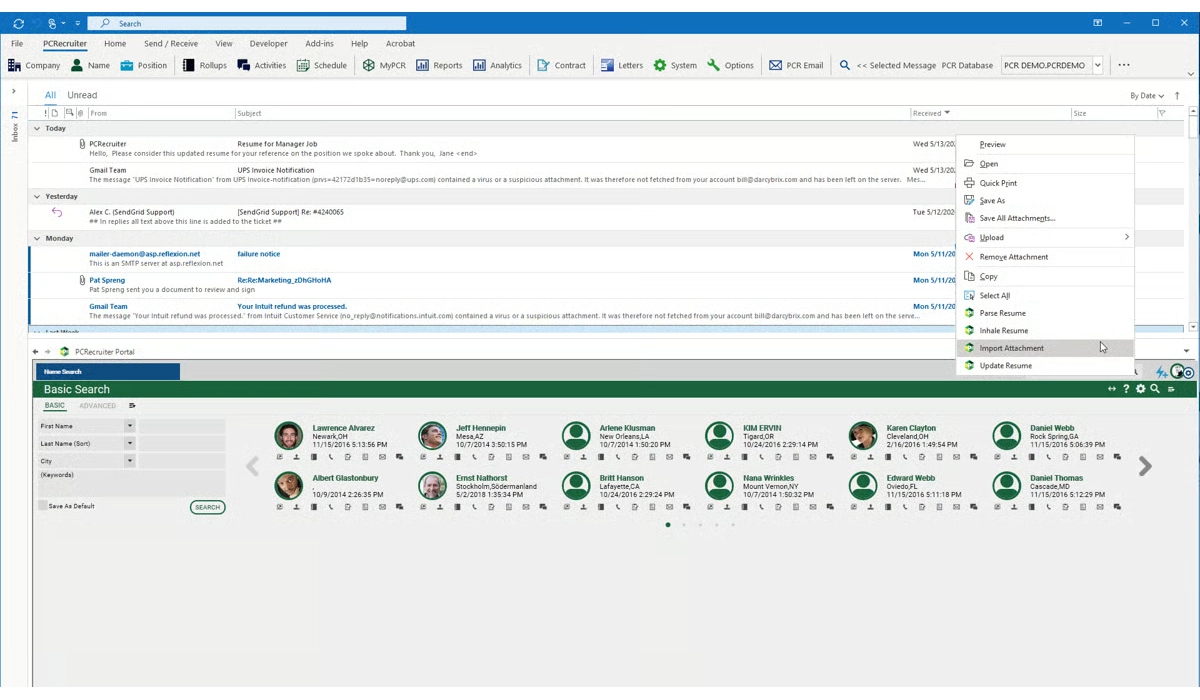Click the PCR Email button

click(796, 65)
